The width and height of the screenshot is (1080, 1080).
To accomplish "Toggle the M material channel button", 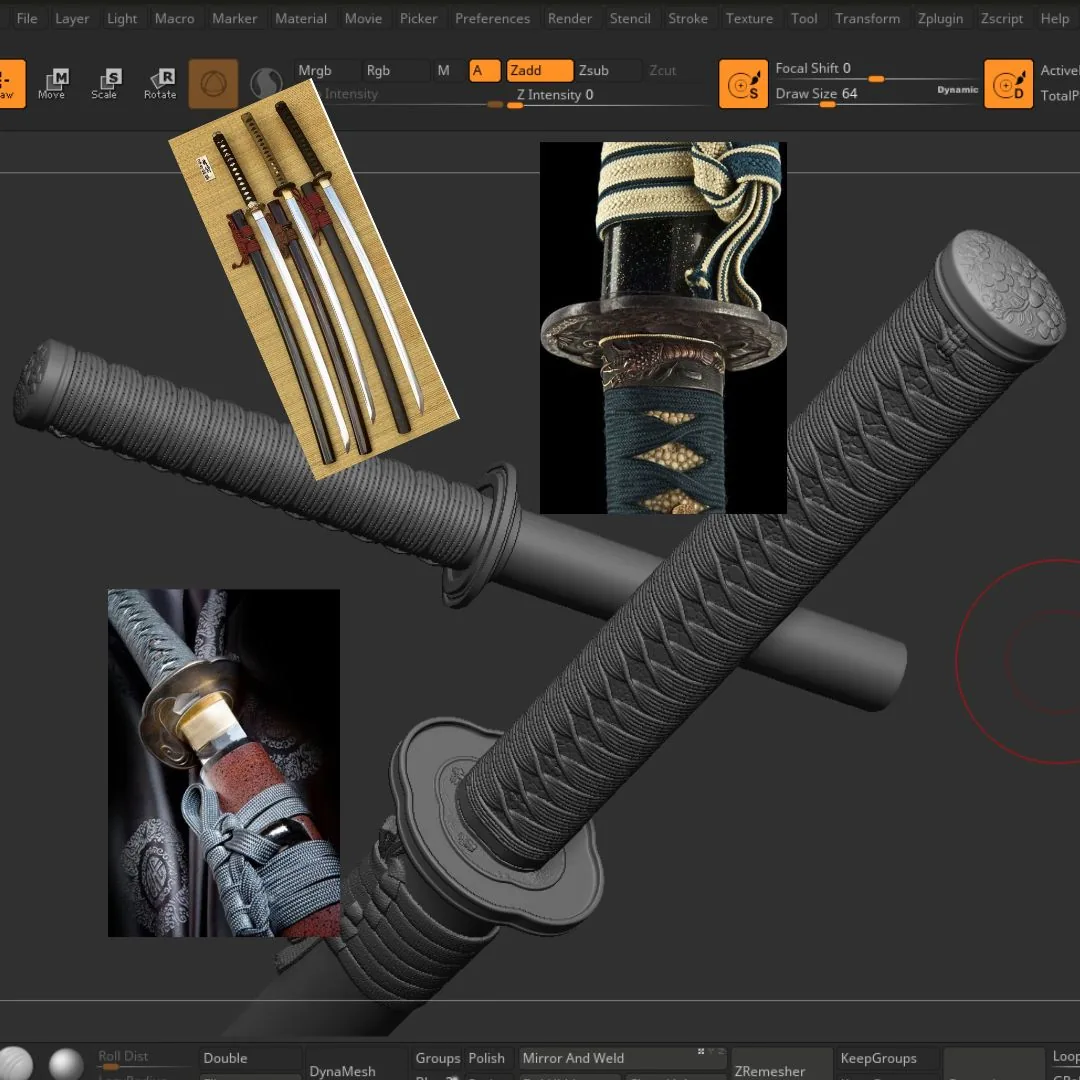I will (x=448, y=70).
